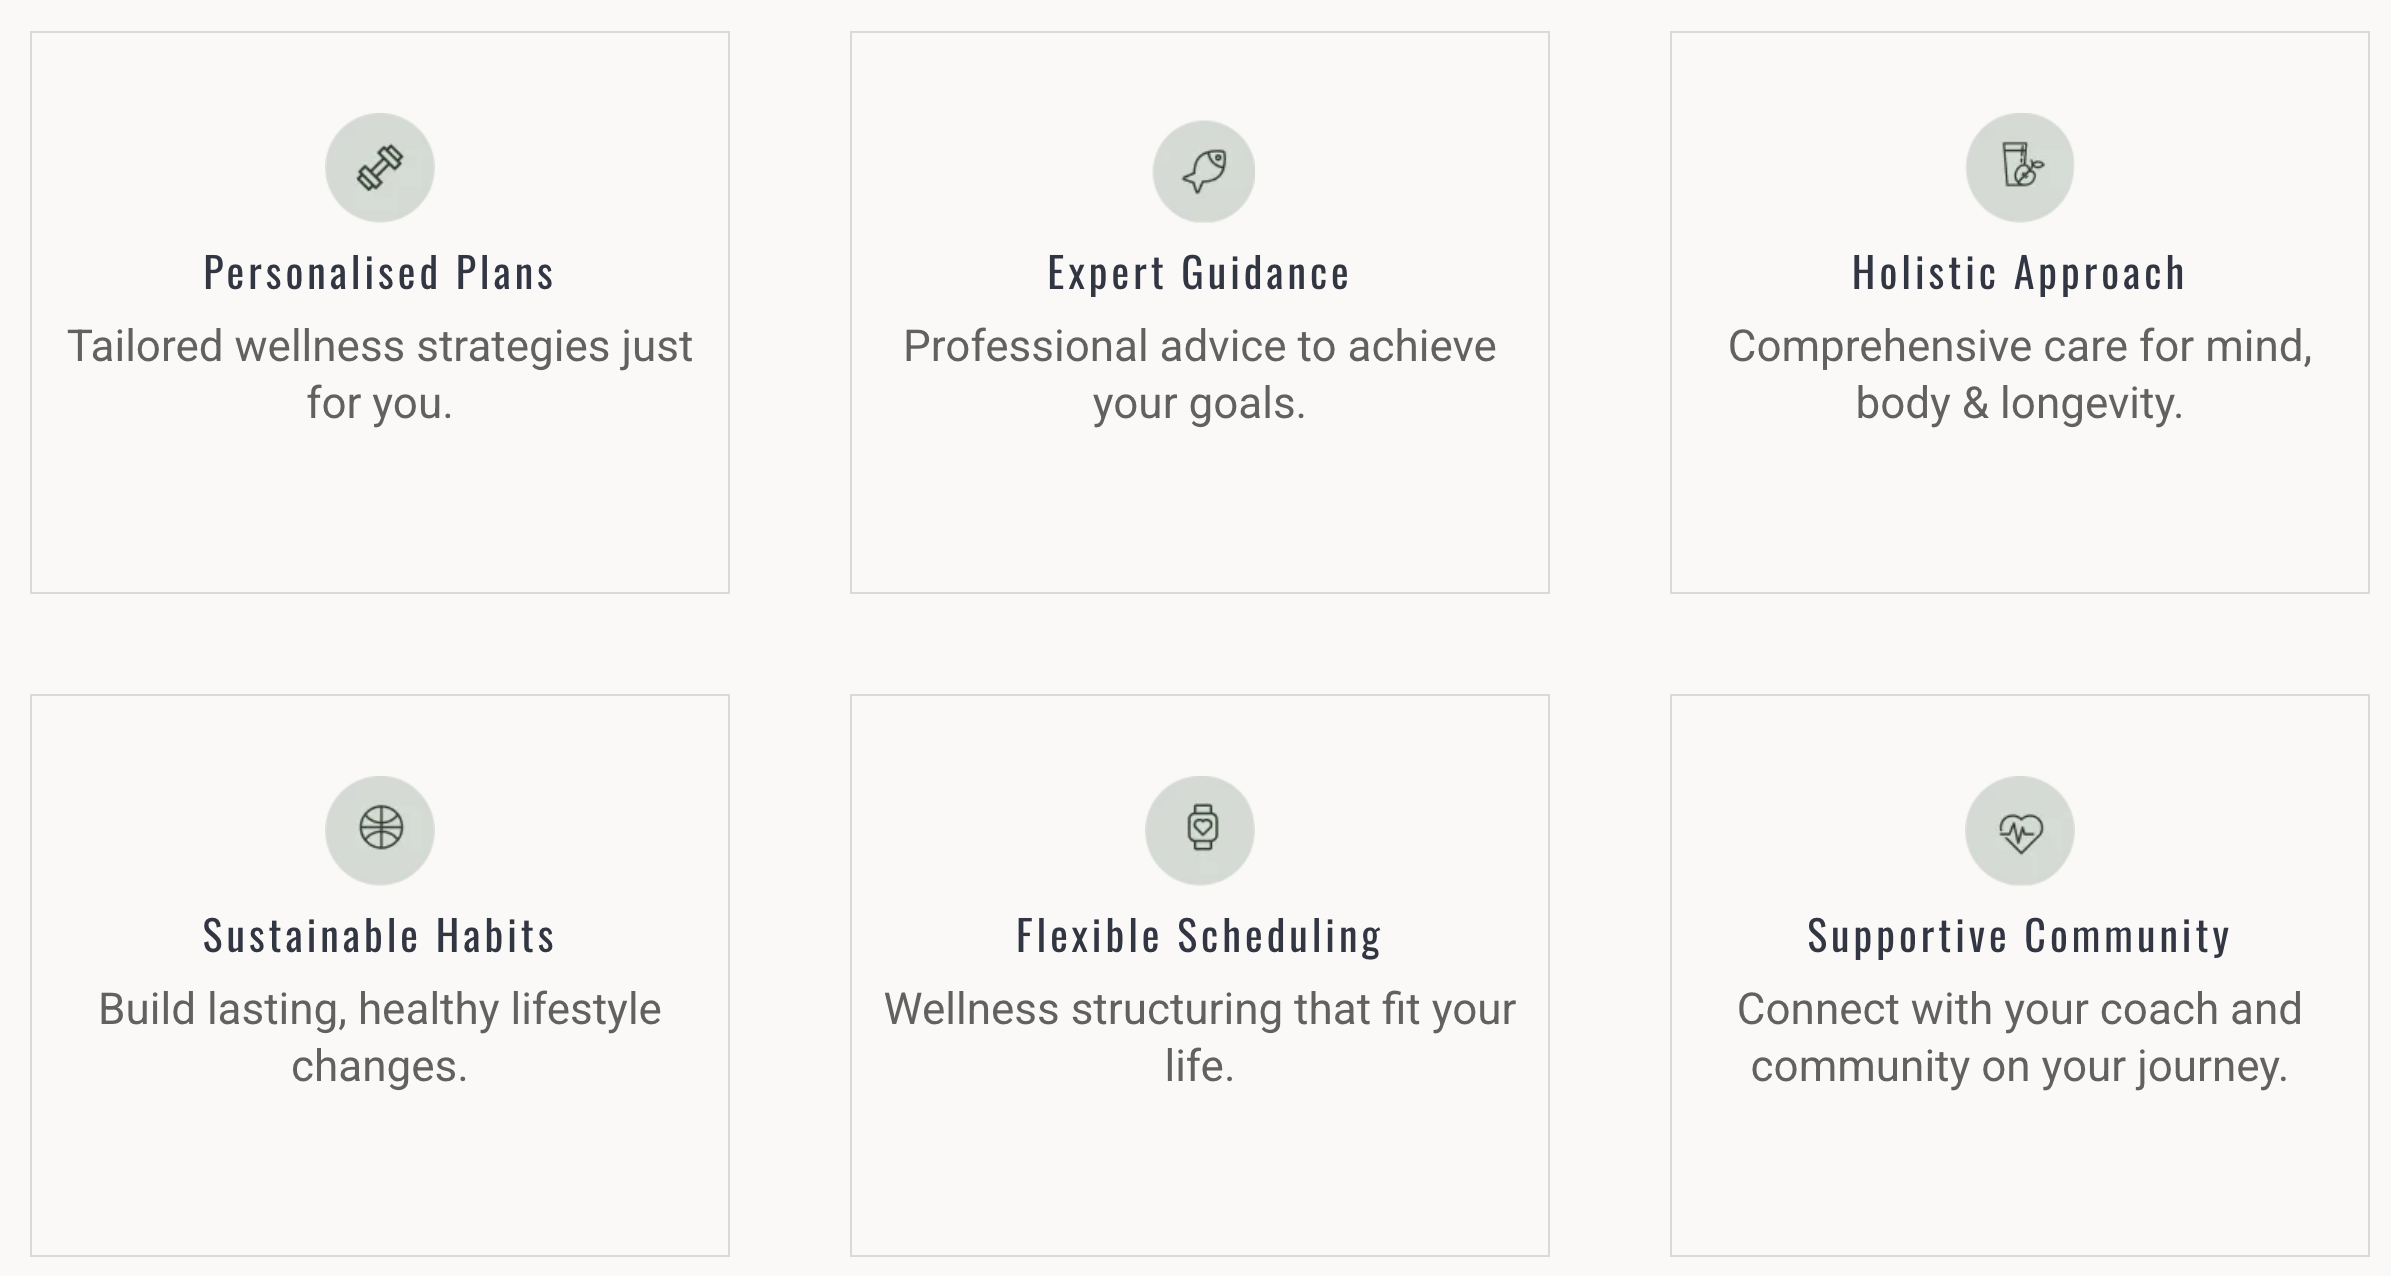Click the basketball icon above Sustainable Habits
This screenshot has height=1276, width=2391.
[x=380, y=829]
